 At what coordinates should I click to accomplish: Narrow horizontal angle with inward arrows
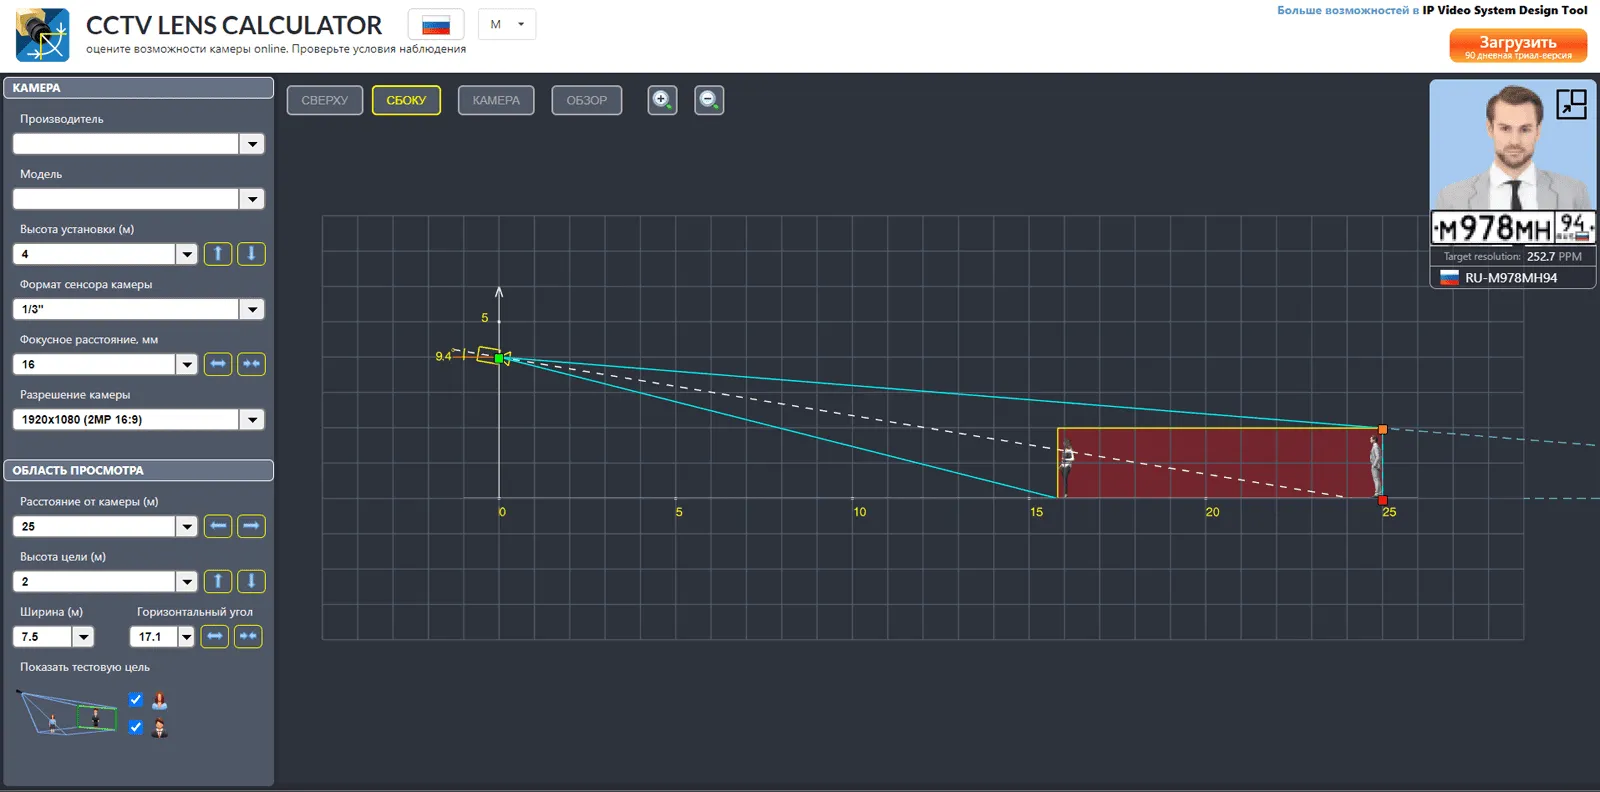(248, 636)
